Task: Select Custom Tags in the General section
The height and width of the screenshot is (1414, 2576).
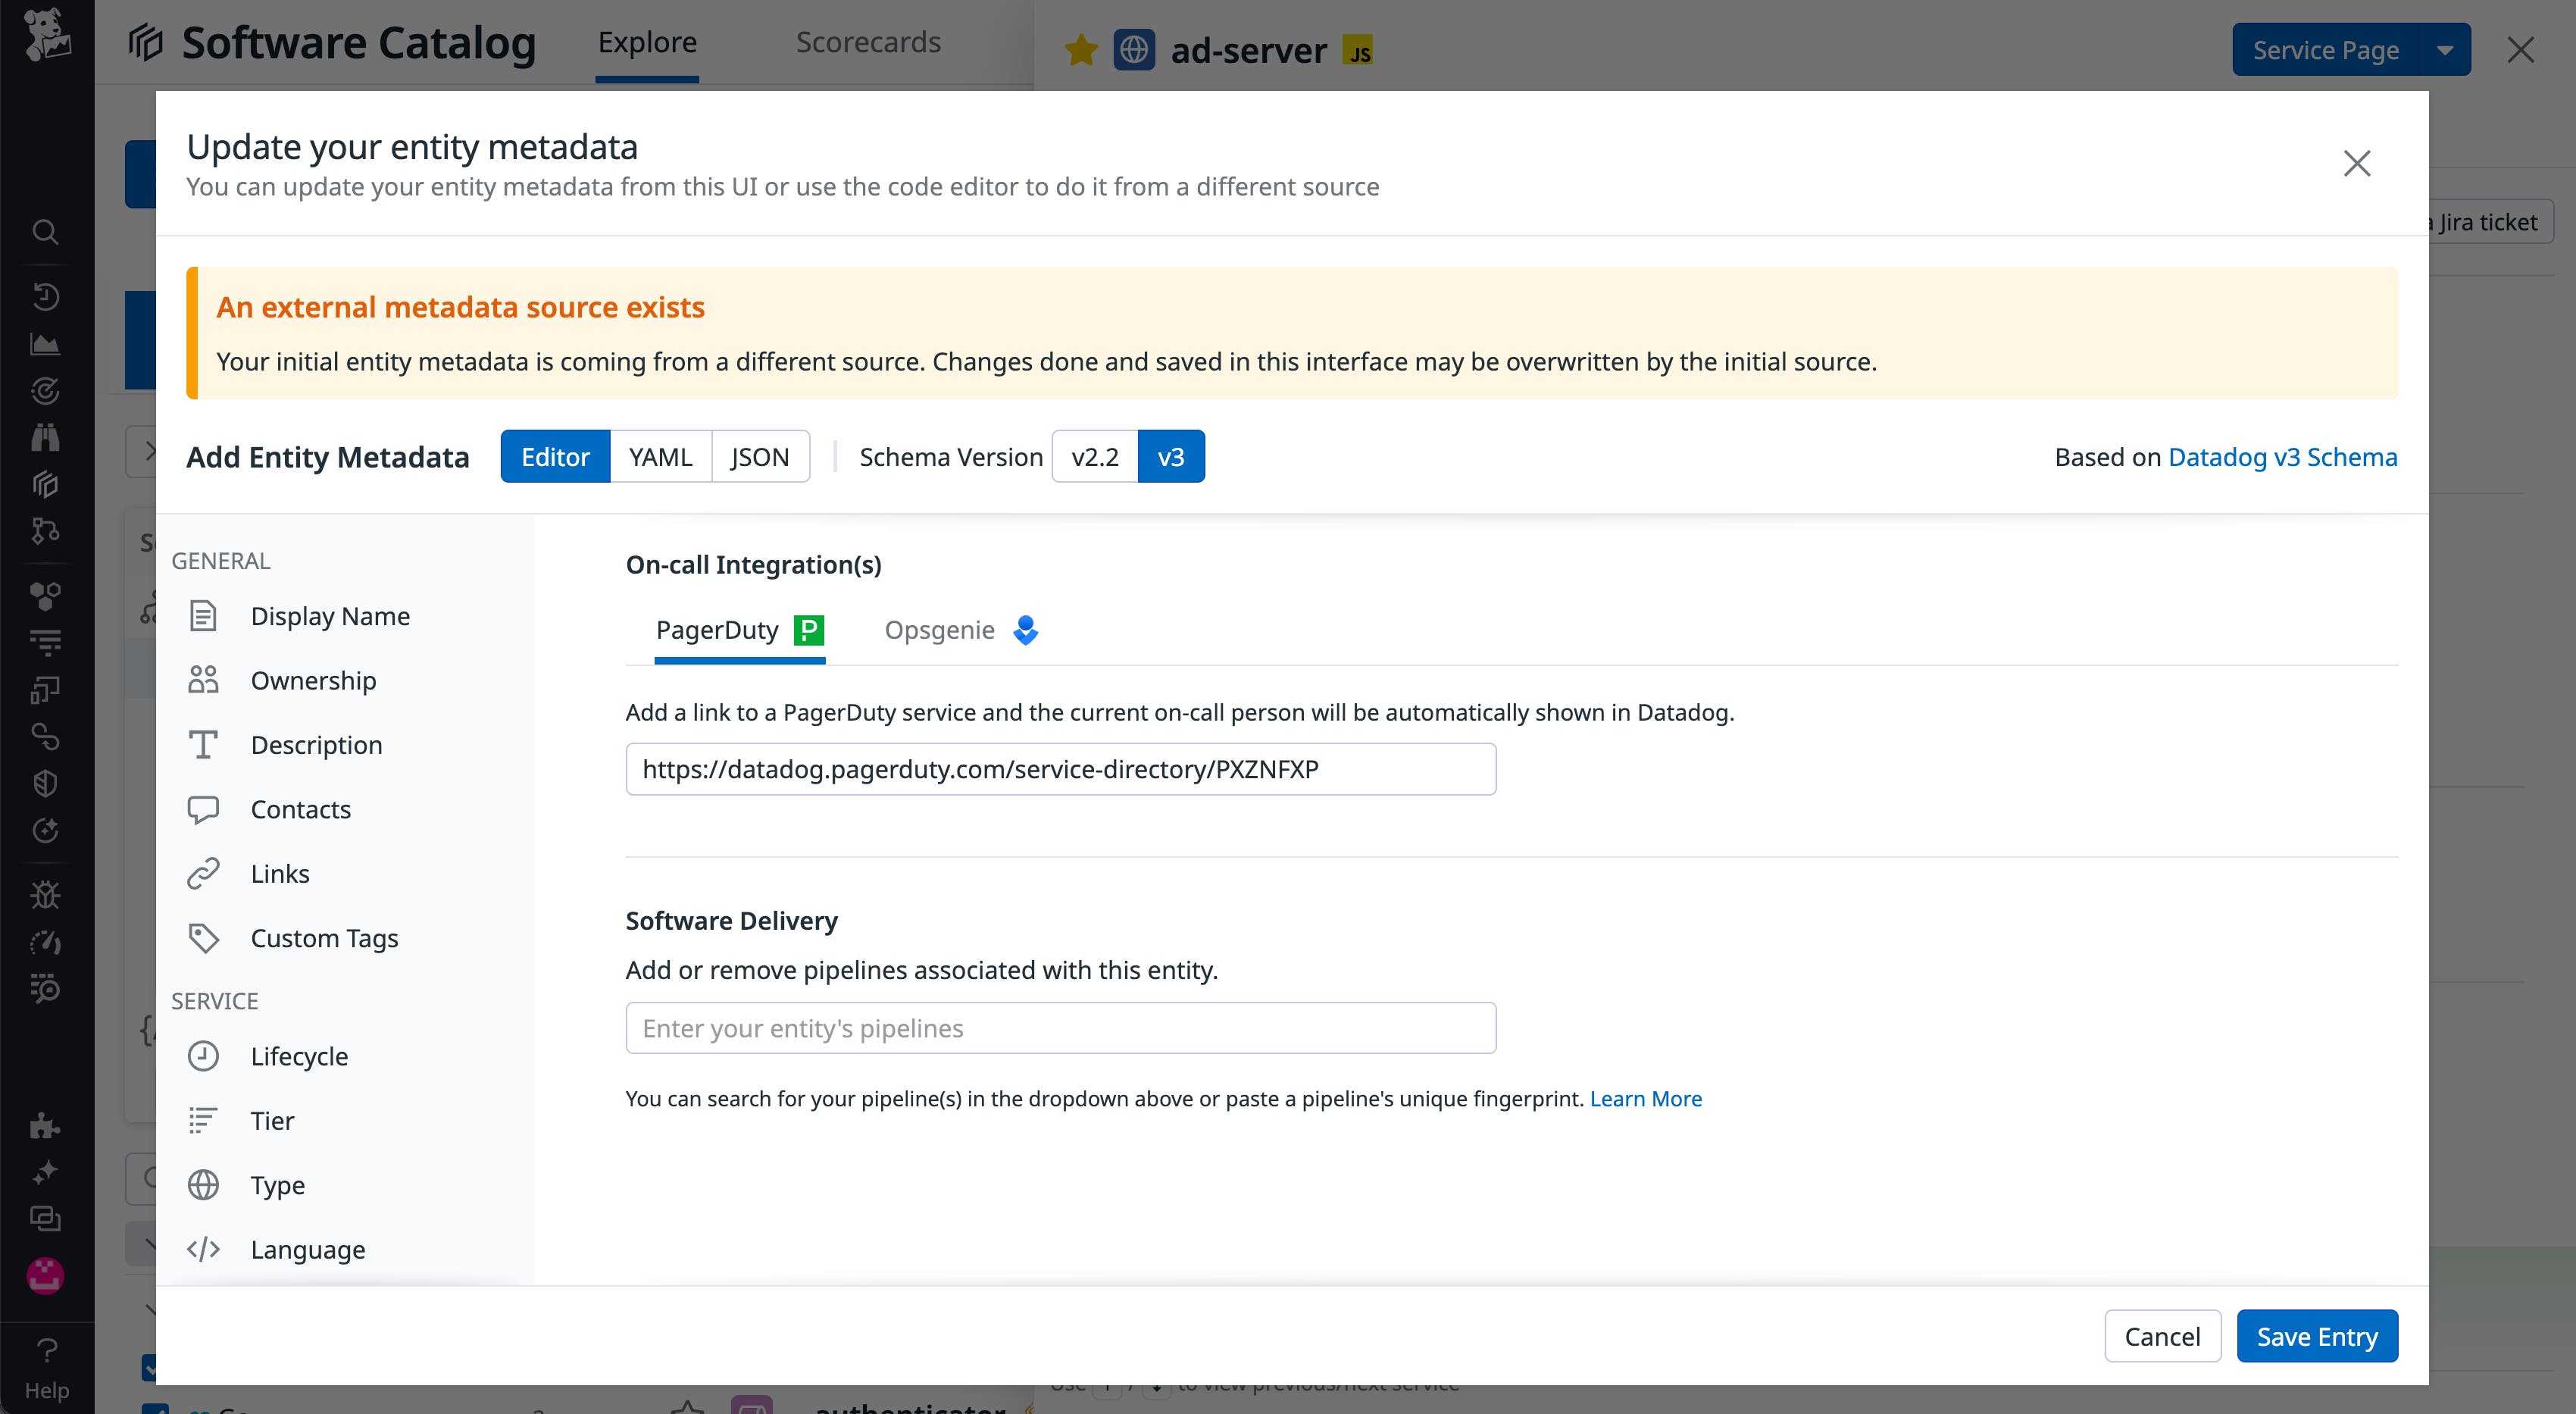Action: pyautogui.click(x=323, y=938)
